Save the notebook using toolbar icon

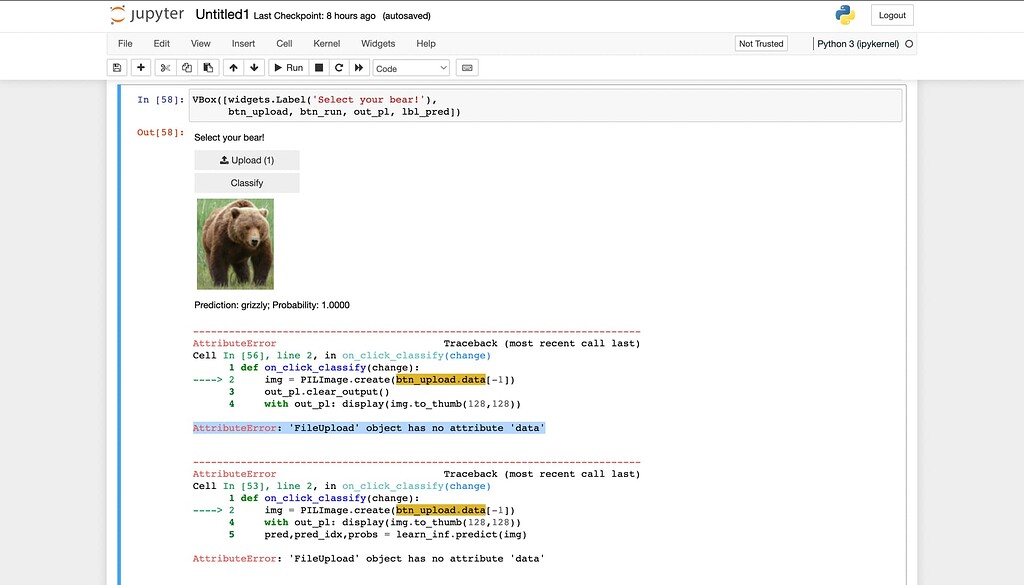117,67
